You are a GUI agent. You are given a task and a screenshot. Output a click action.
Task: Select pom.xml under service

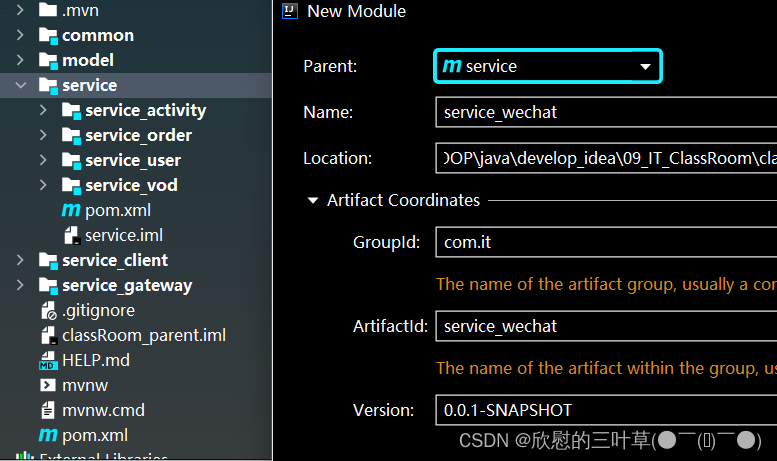136,210
